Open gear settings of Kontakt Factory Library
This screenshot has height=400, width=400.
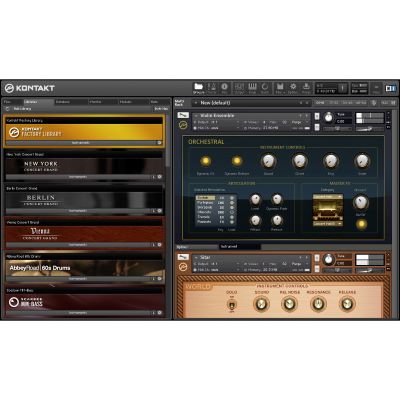pyautogui.click(x=159, y=143)
